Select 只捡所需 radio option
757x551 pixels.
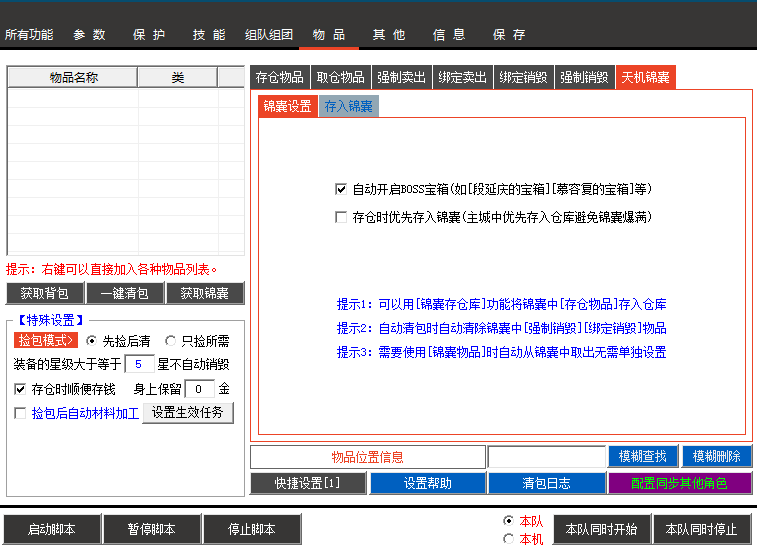170,341
